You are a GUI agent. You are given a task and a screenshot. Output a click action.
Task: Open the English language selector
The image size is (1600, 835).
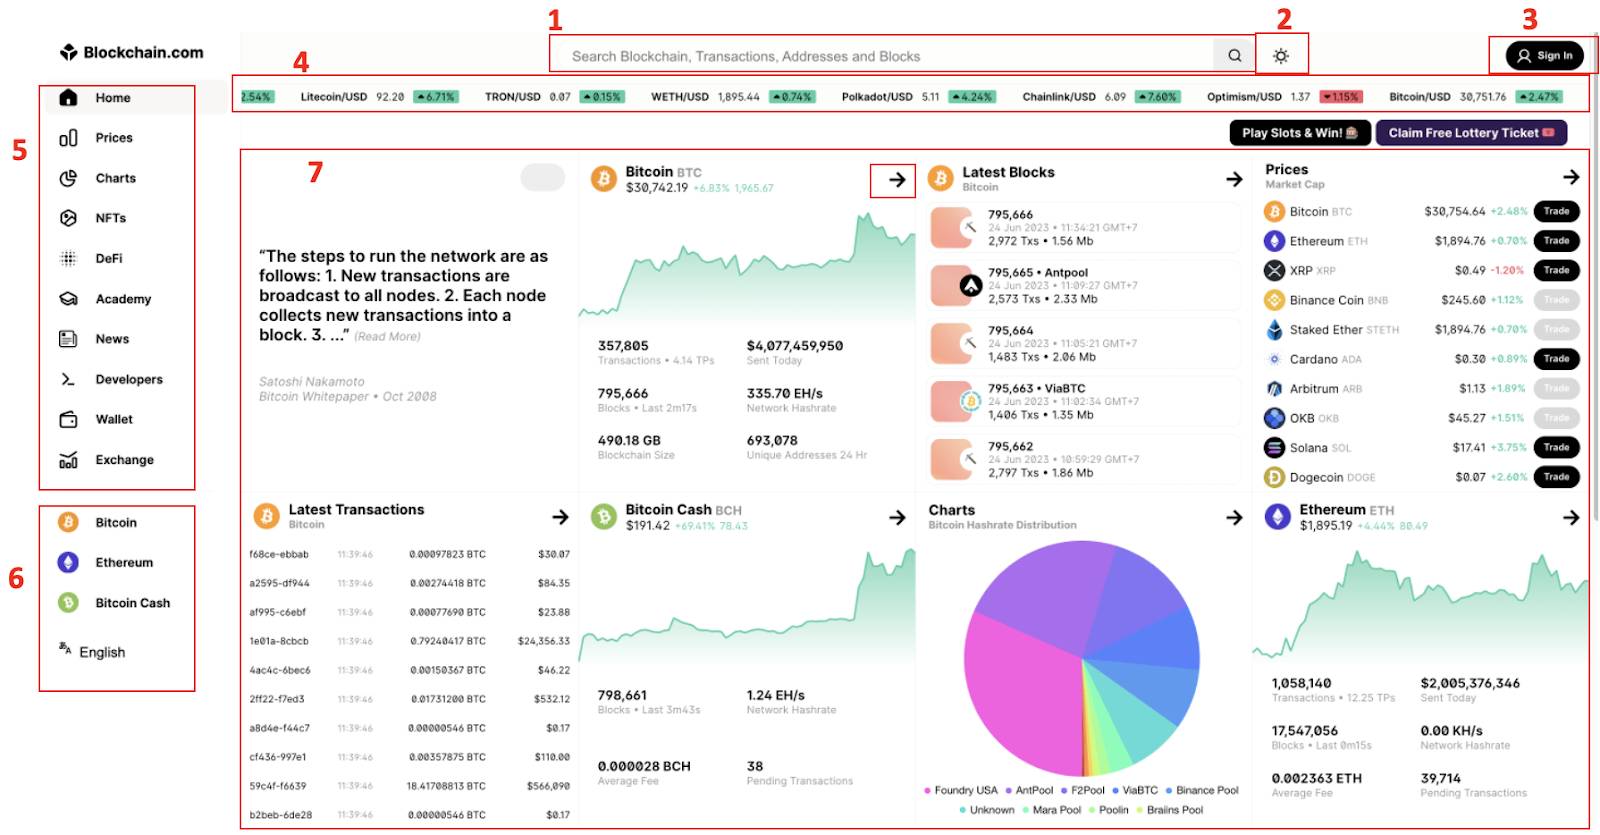92,652
